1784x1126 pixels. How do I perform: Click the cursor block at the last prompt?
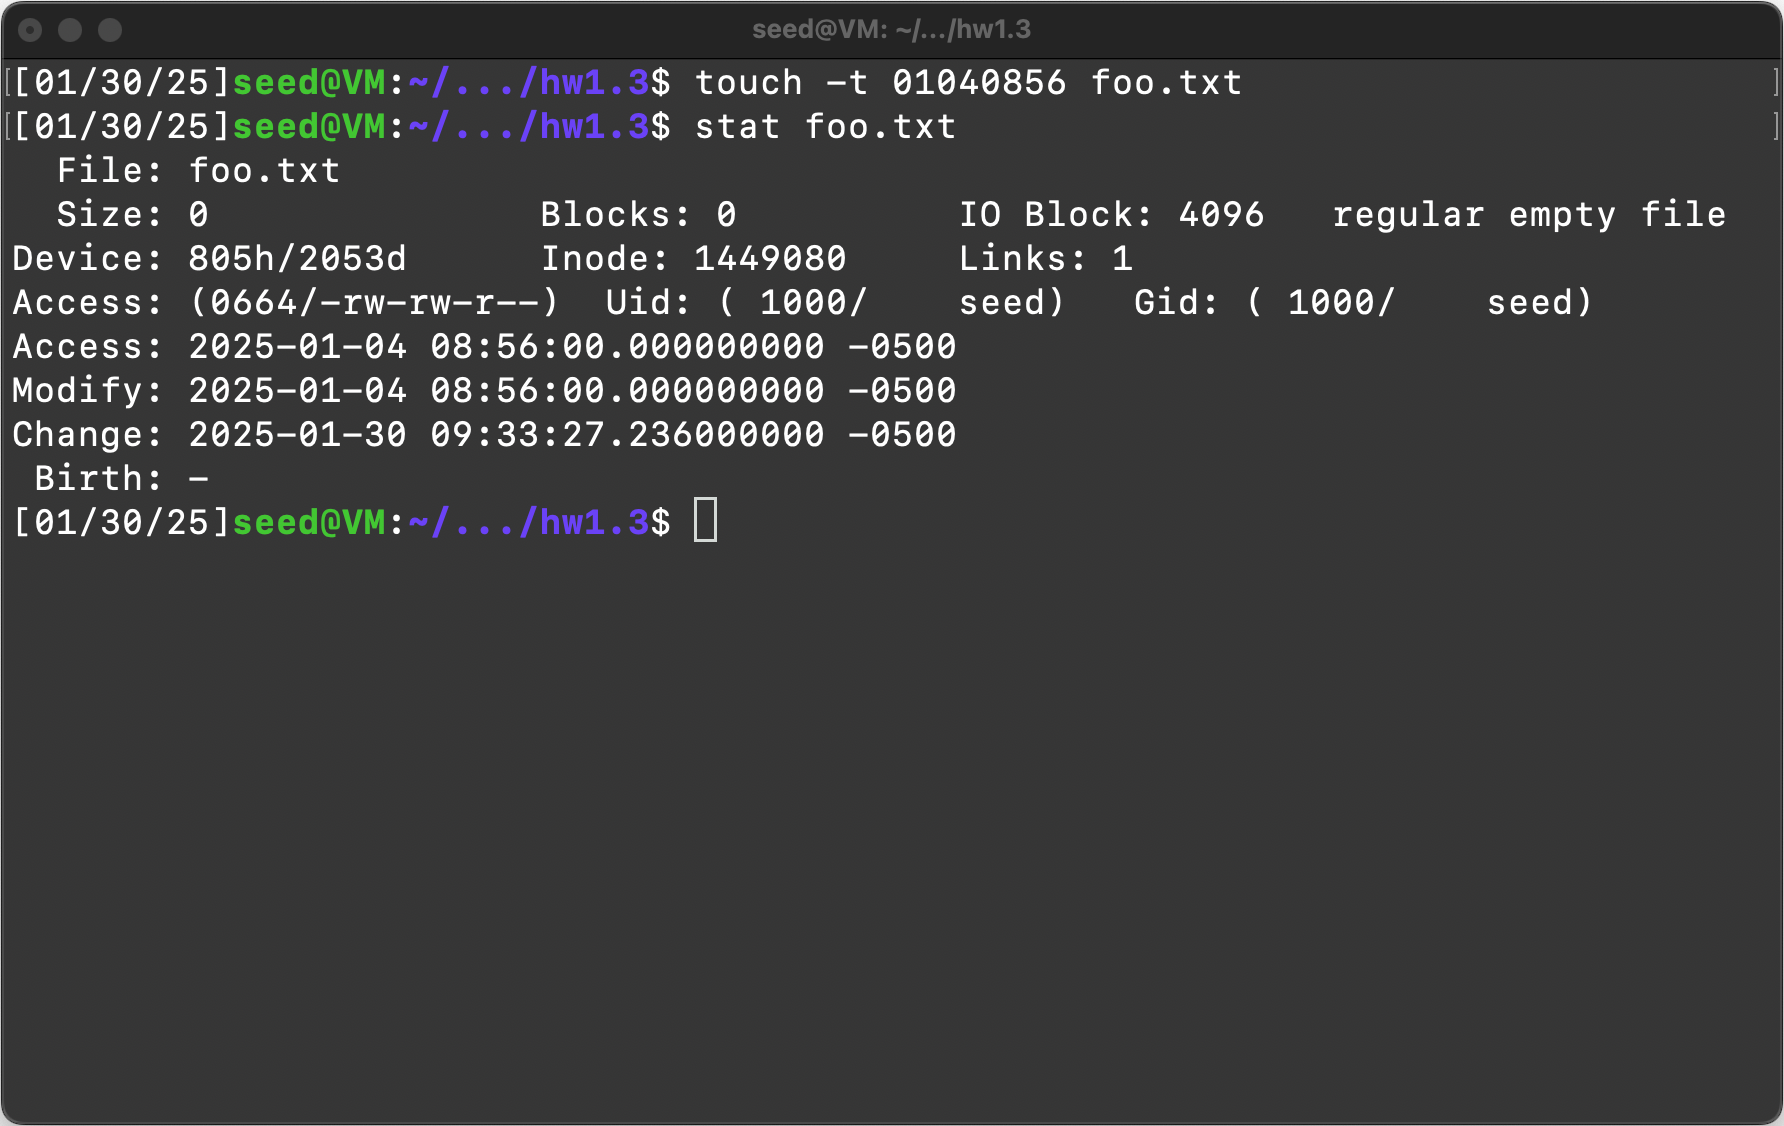tap(705, 521)
